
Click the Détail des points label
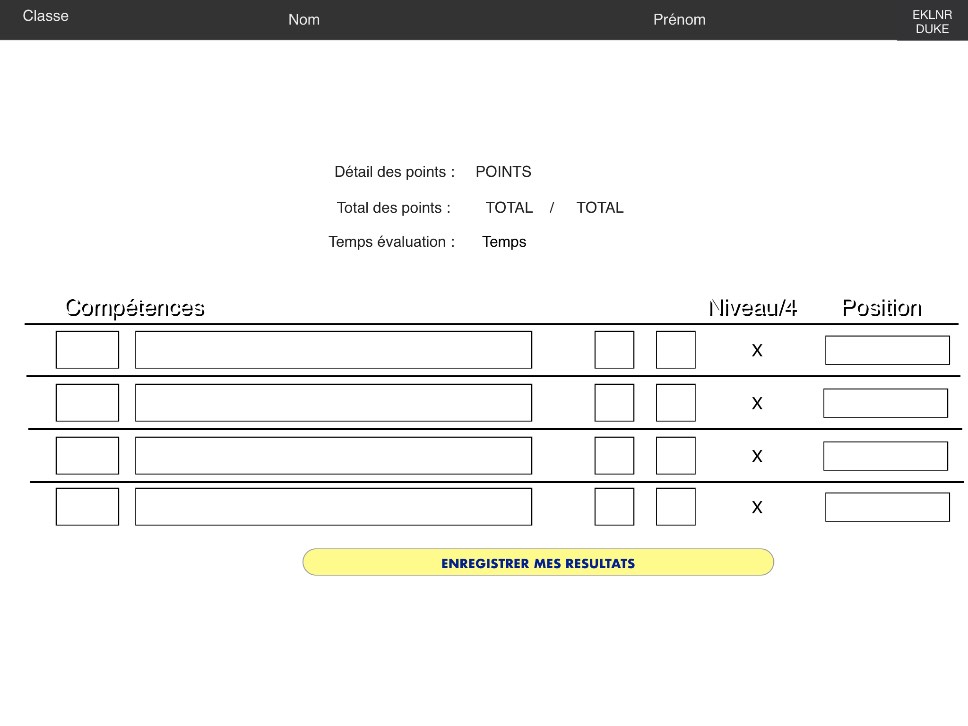[394, 172]
